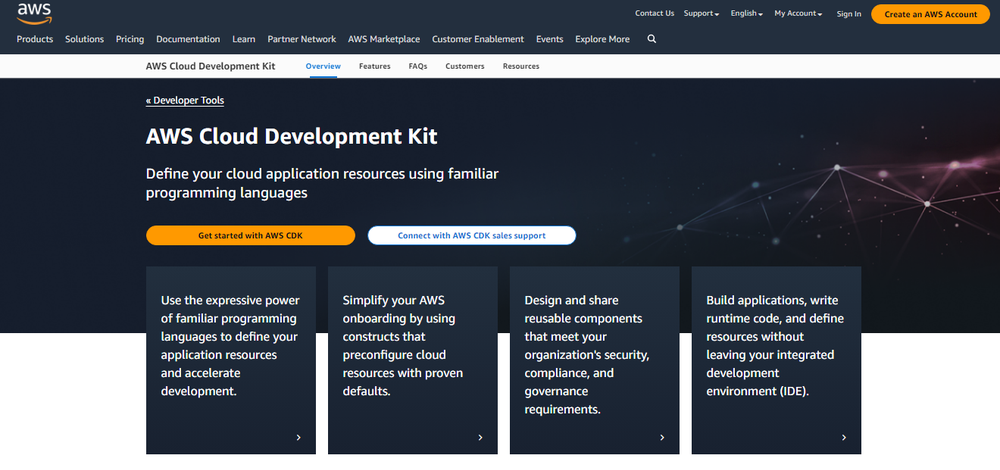Click Connect with AWS CDK sales support
Viewport: 1000px width, 470px height.
click(472, 235)
